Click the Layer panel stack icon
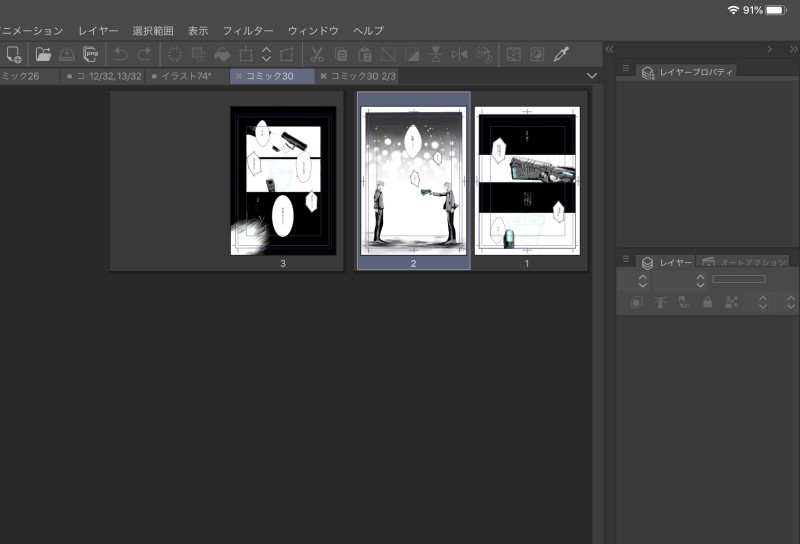Image resolution: width=800 pixels, height=544 pixels. coord(647,263)
